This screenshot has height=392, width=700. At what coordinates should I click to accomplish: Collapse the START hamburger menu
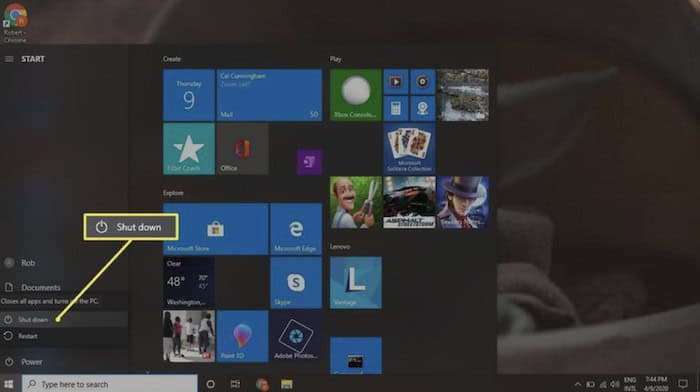[x=9, y=59]
